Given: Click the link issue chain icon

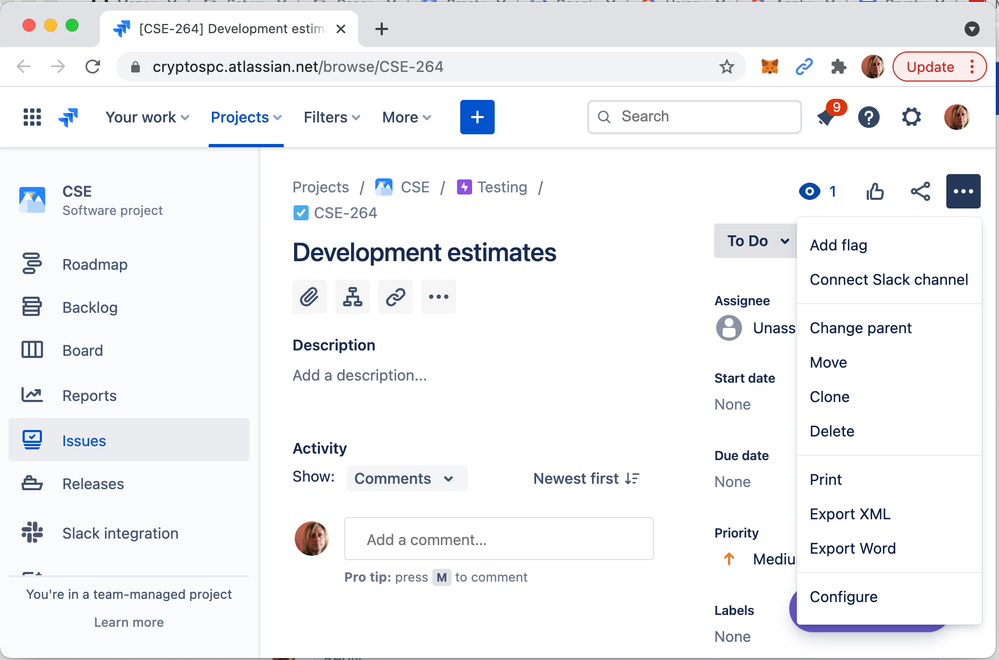Looking at the screenshot, I should [x=396, y=297].
